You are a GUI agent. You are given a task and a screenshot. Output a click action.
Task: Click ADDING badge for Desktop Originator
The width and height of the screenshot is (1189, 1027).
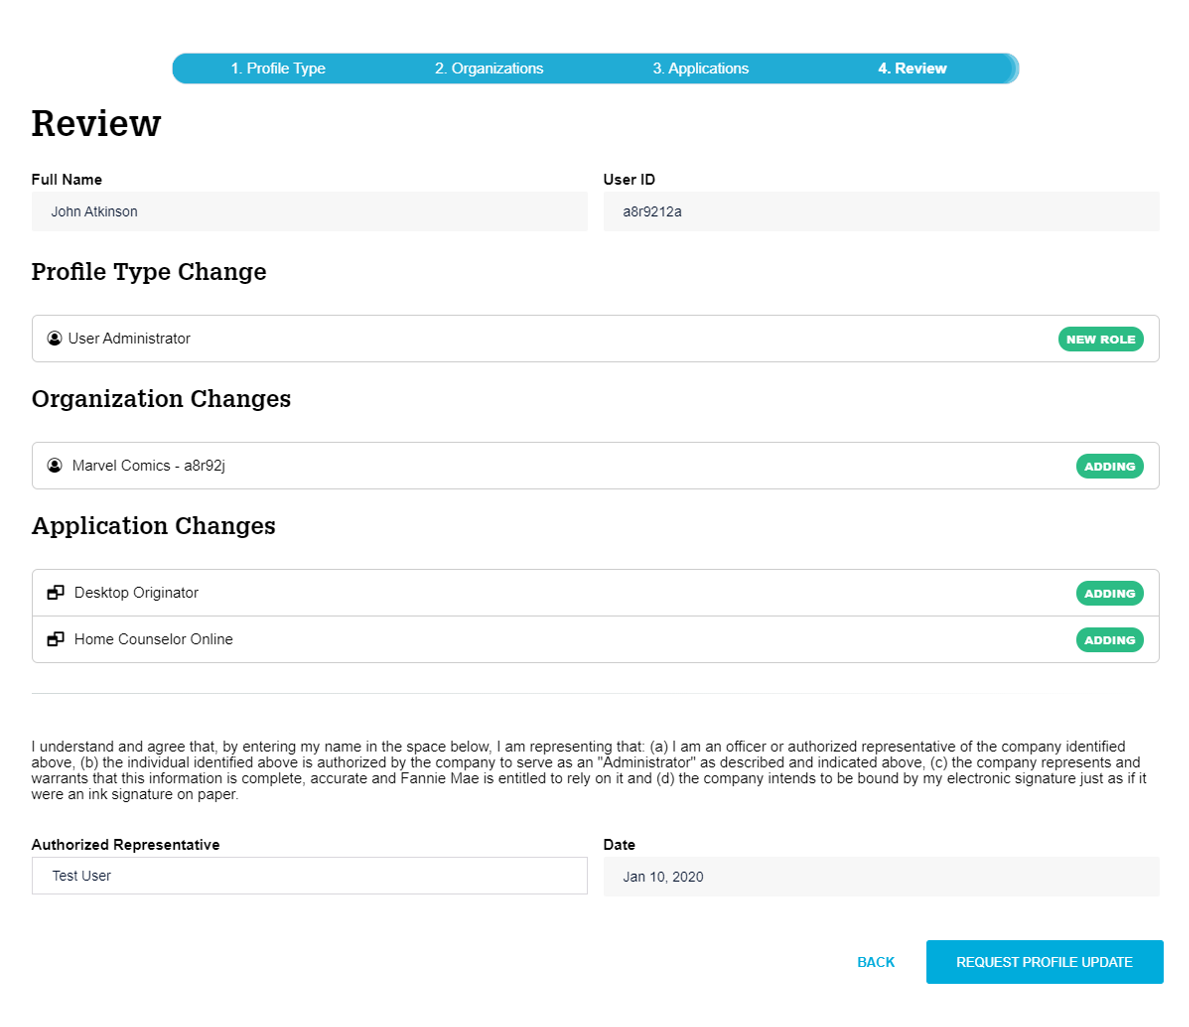(x=1109, y=593)
